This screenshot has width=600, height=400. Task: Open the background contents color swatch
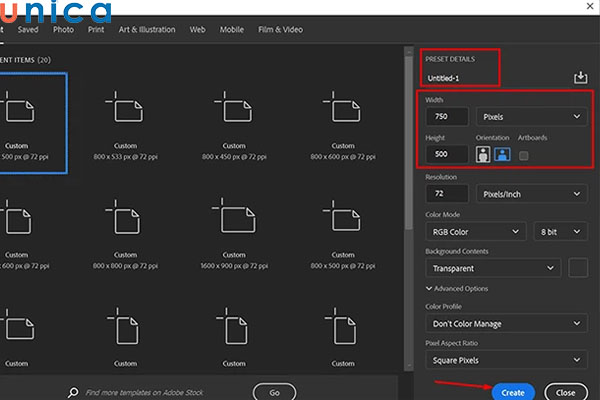(x=578, y=268)
